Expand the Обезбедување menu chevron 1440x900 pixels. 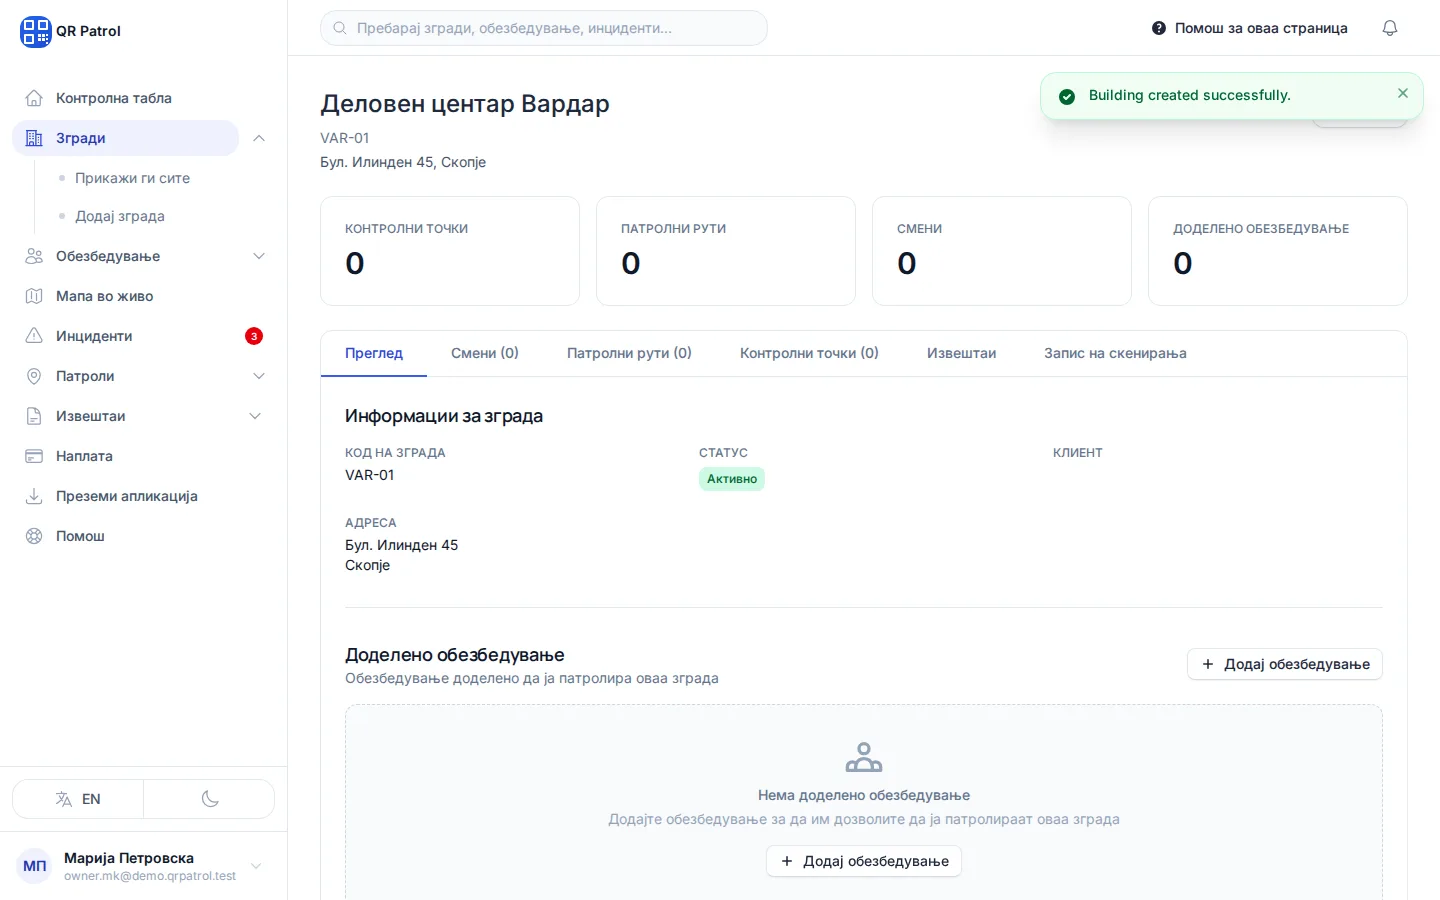click(259, 256)
